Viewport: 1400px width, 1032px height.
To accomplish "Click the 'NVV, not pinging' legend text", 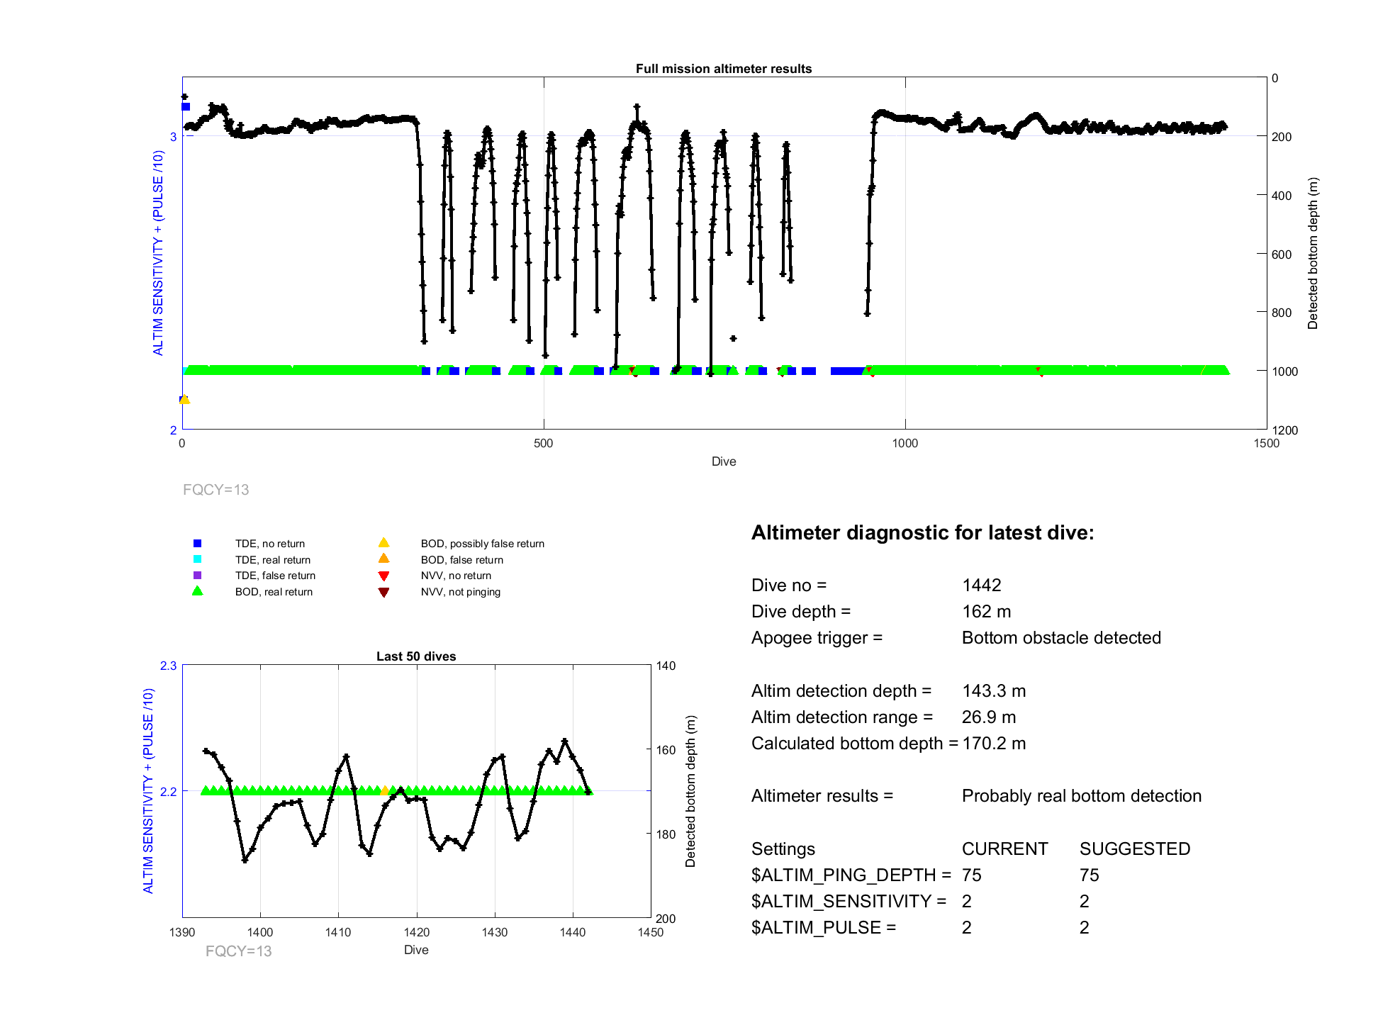I will [460, 592].
